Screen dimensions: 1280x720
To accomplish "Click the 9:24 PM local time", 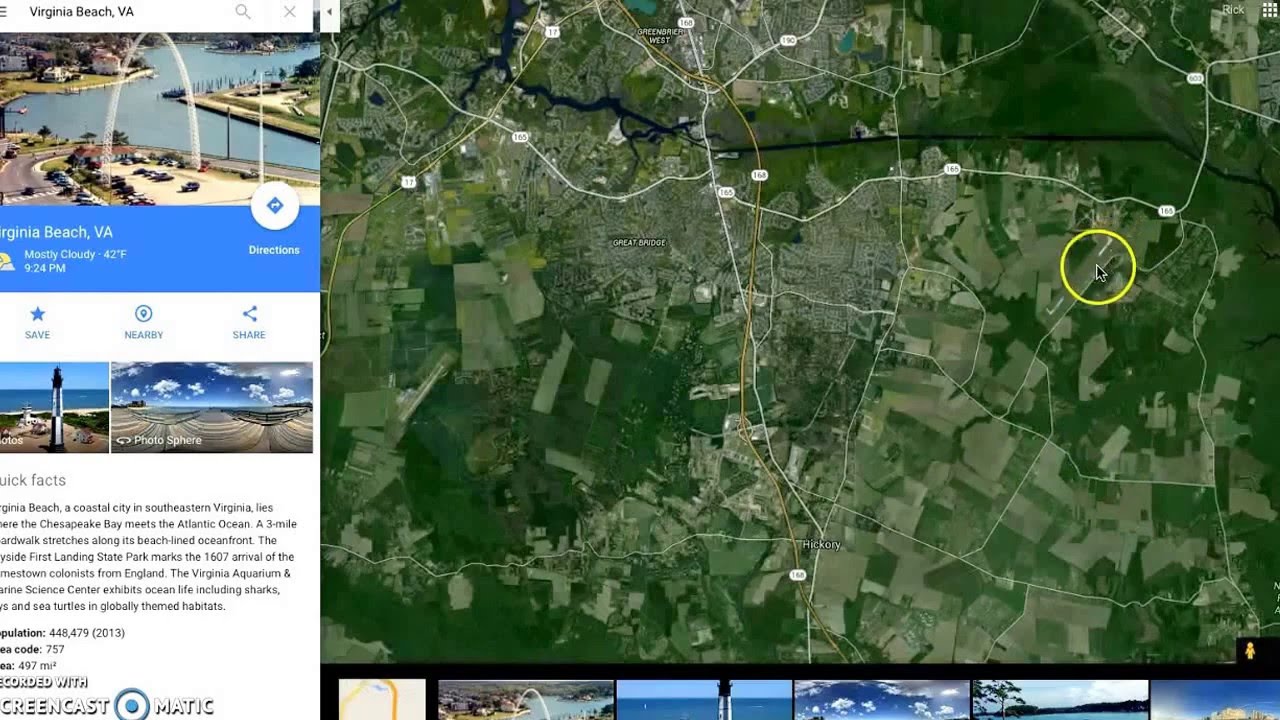I will tap(45, 269).
